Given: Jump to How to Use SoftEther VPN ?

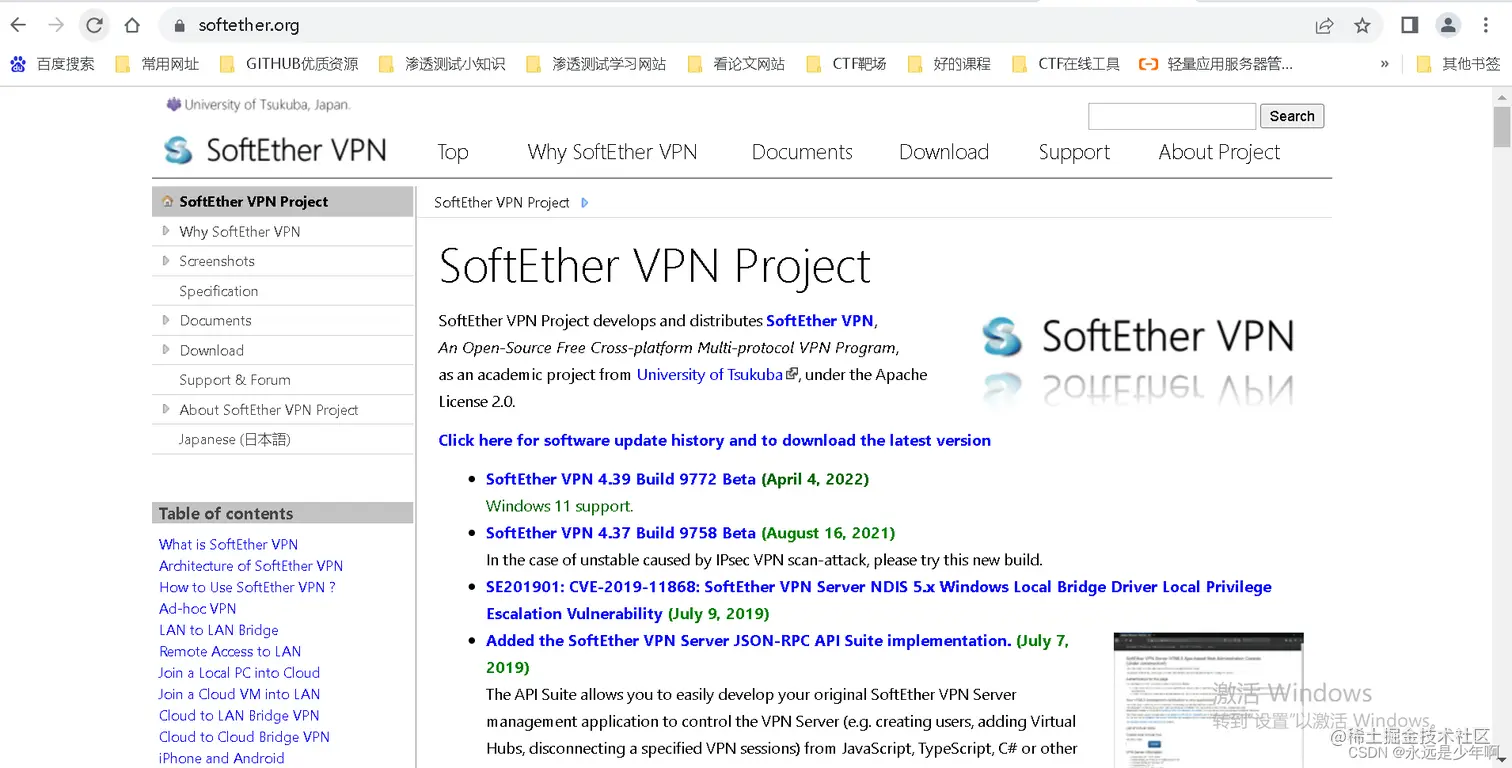Looking at the screenshot, I should (247, 587).
